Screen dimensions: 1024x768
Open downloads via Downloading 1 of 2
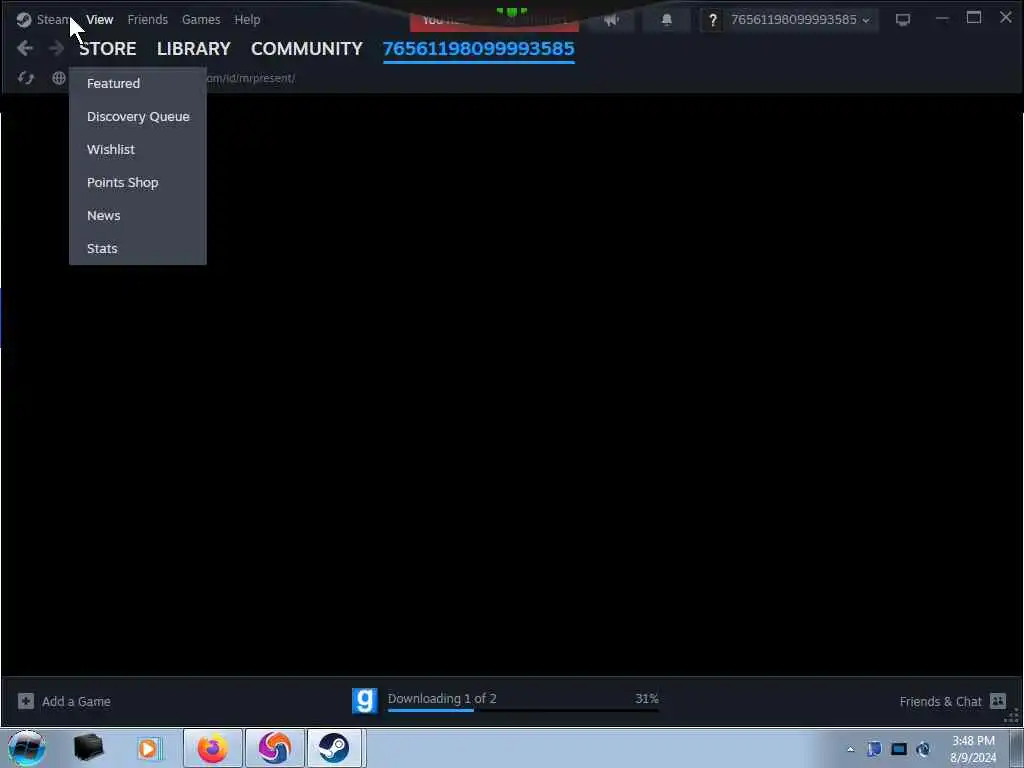click(442, 699)
